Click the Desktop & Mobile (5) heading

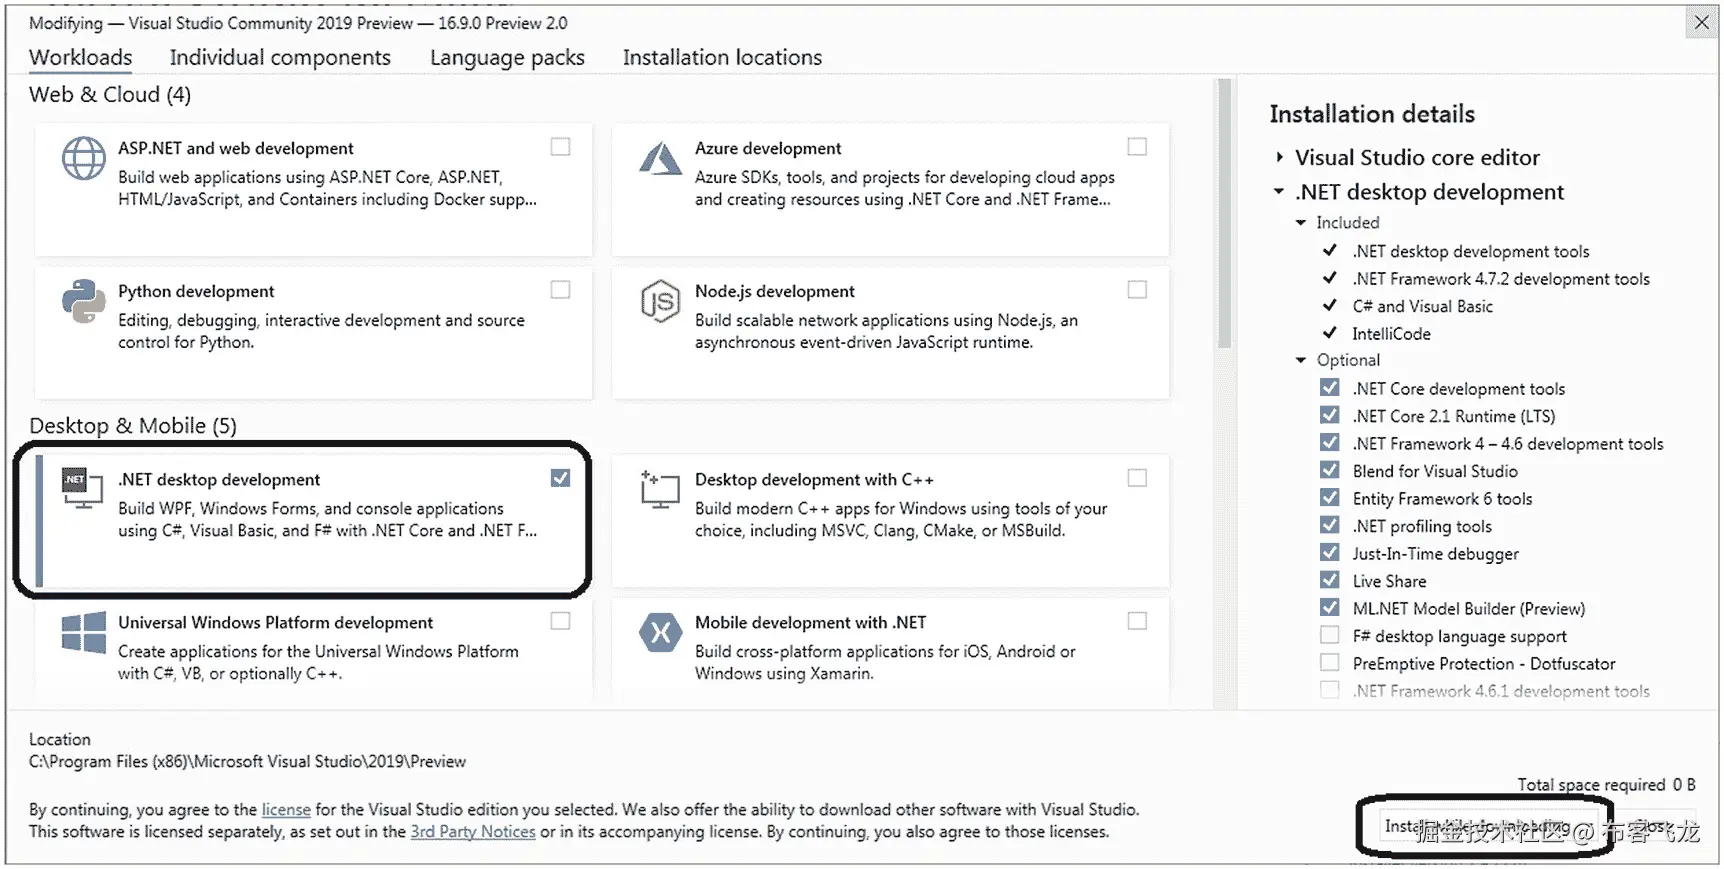point(133,425)
